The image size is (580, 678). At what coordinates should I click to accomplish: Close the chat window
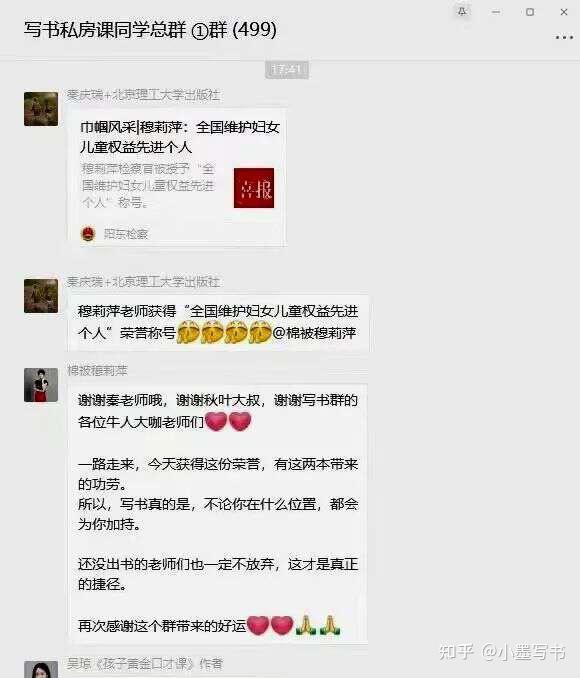coord(564,12)
